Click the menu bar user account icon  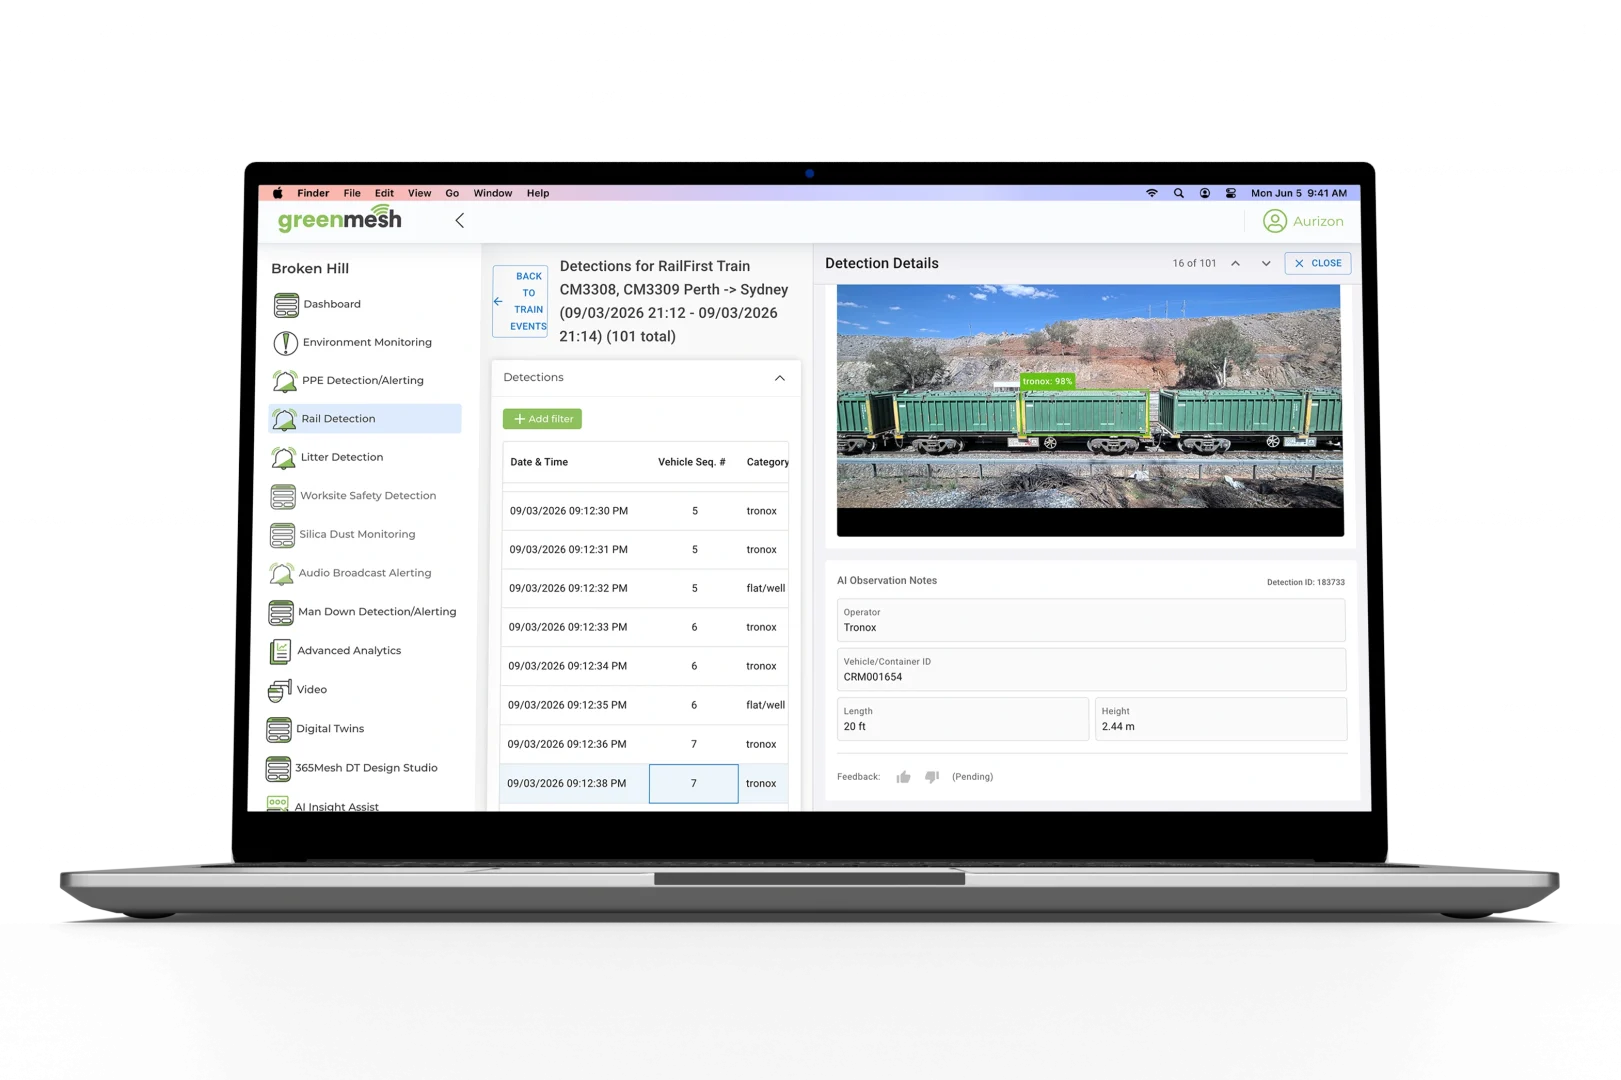pyautogui.click(x=1205, y=193)
